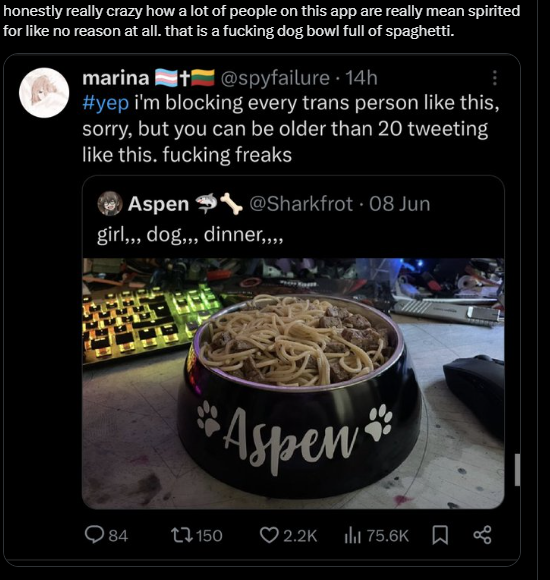Open Aspen's small profile avatar

[109, 203]
